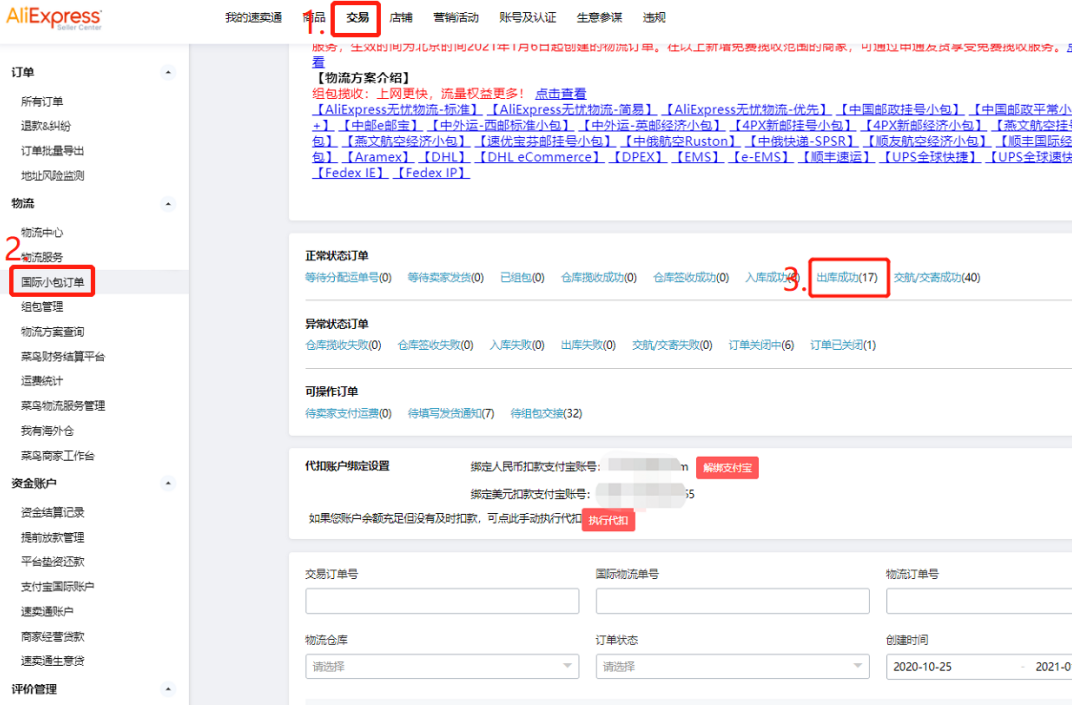
Task: Show 仓库揽收失败(0) orders
Action: [343, 345]
